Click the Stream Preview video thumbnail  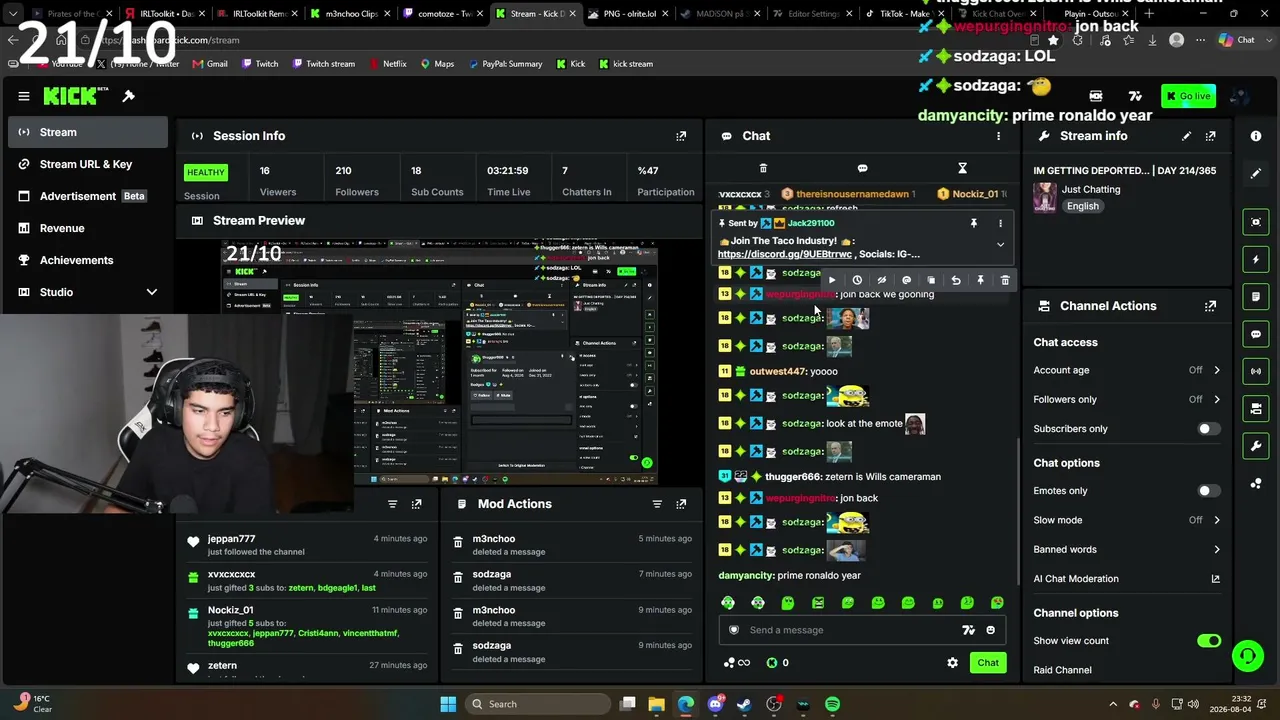(x=440, y=362)
